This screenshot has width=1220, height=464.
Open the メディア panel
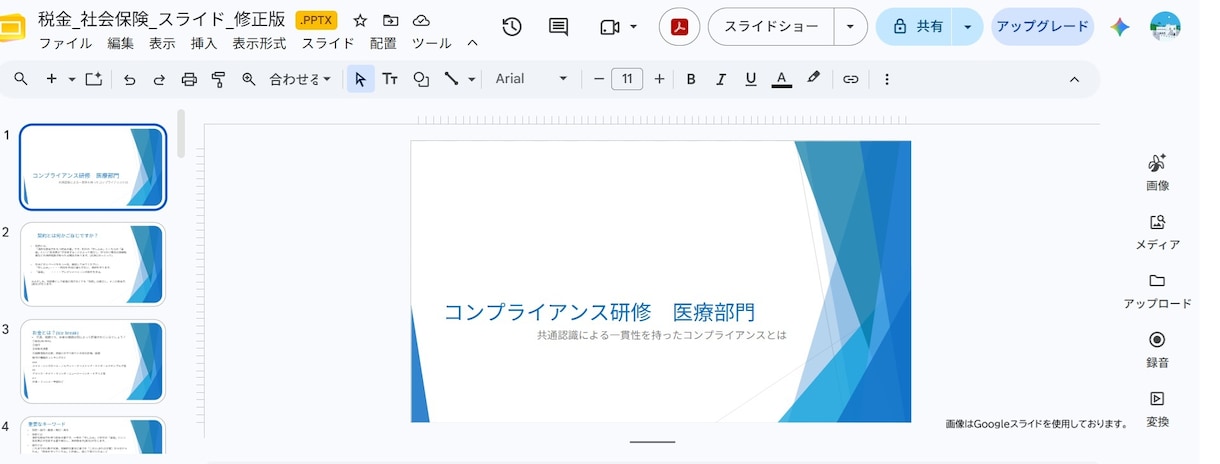(1157, 231)
